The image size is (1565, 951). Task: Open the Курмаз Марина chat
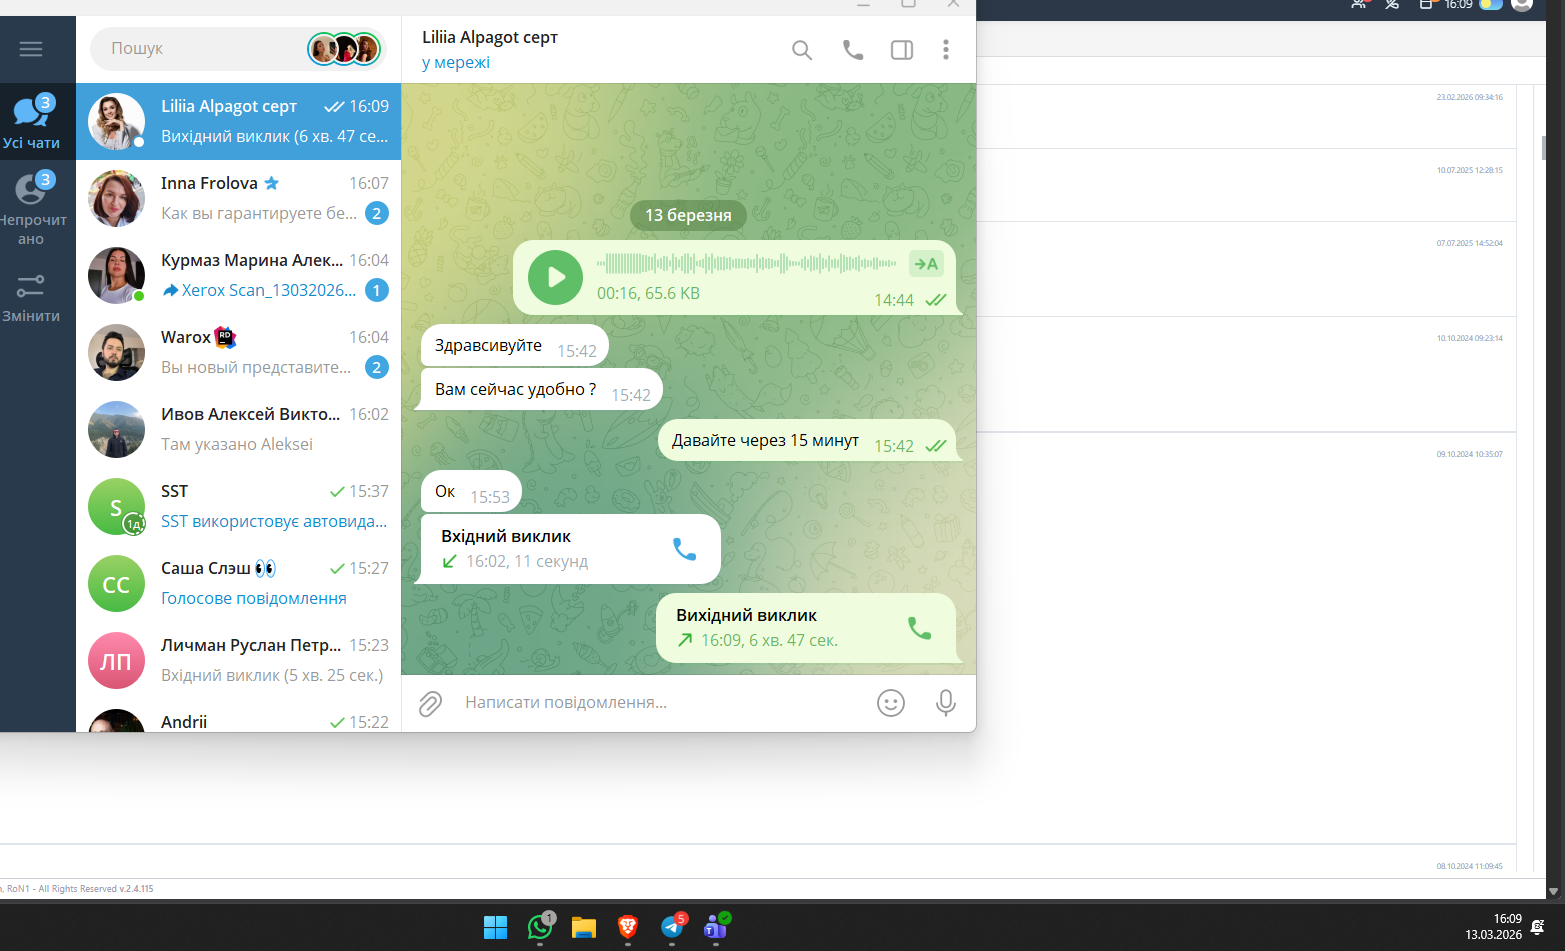[x=239, y=275]
